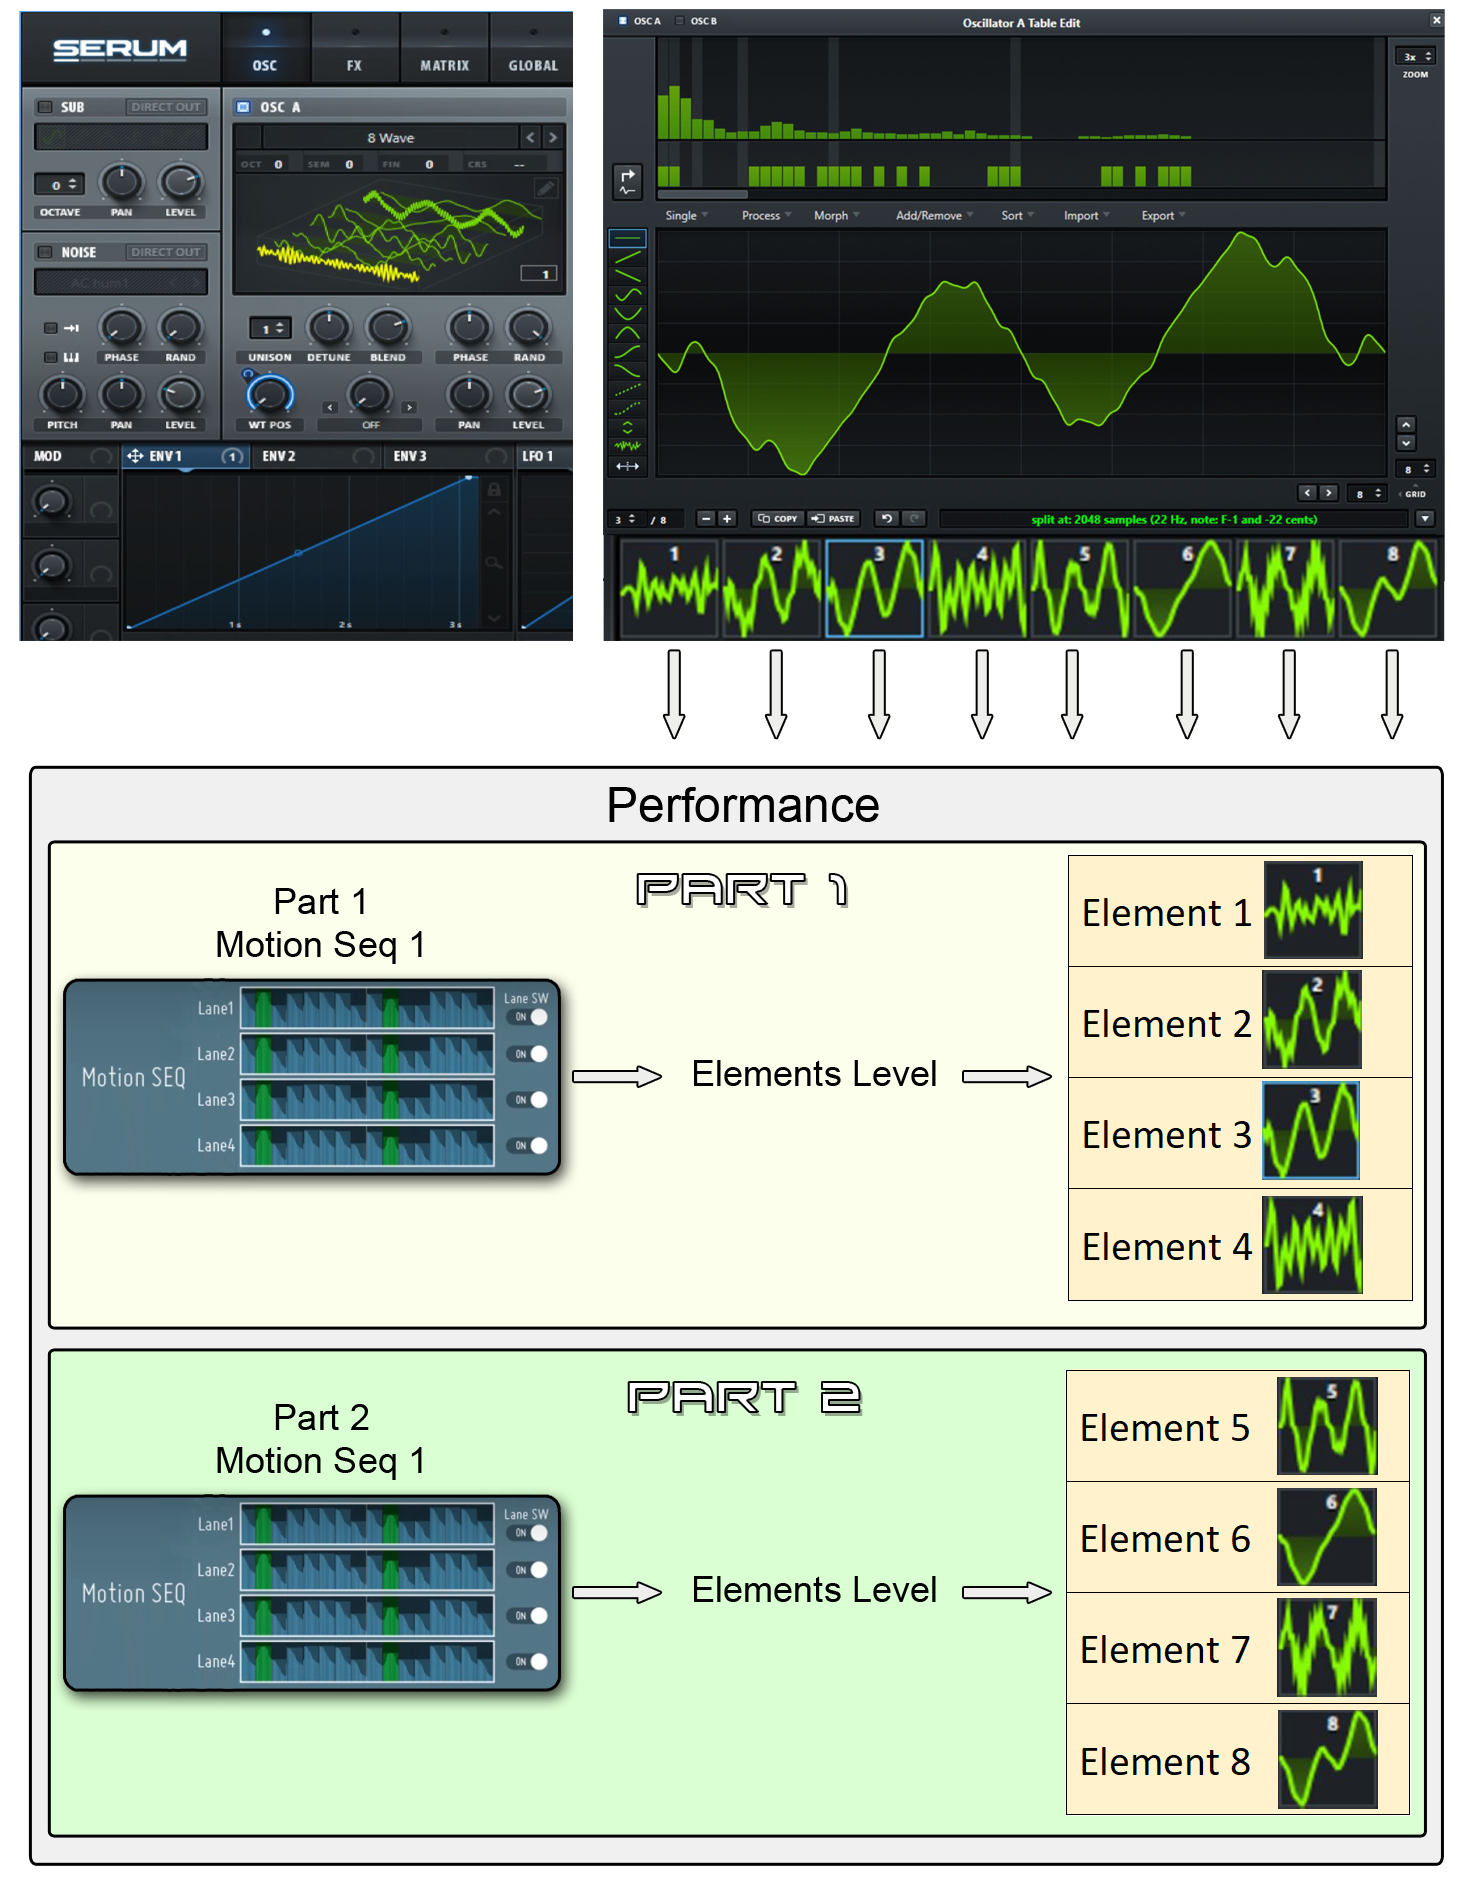Select the dotted stepped-ramp shape tool
The width and height of the screenshot is (1464, 1890).
627,390
